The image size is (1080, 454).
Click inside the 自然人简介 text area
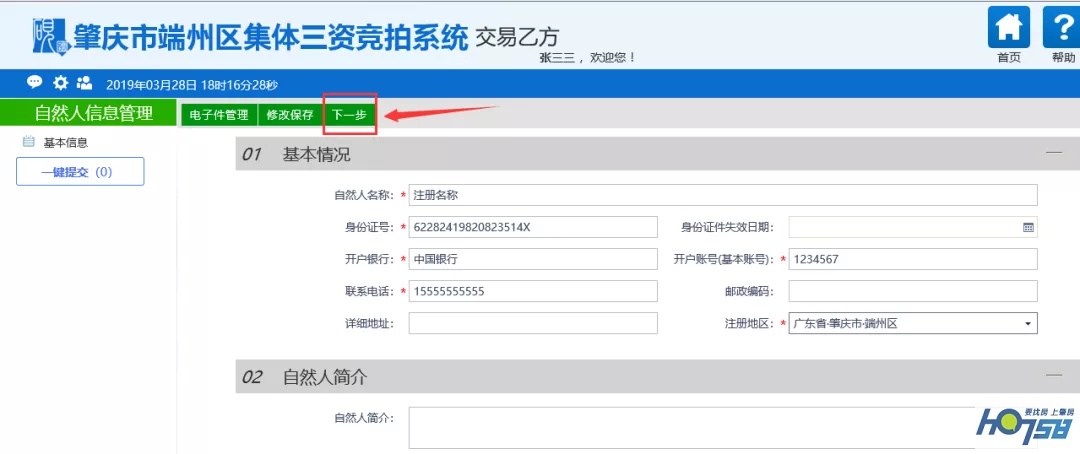click(723, 428)
